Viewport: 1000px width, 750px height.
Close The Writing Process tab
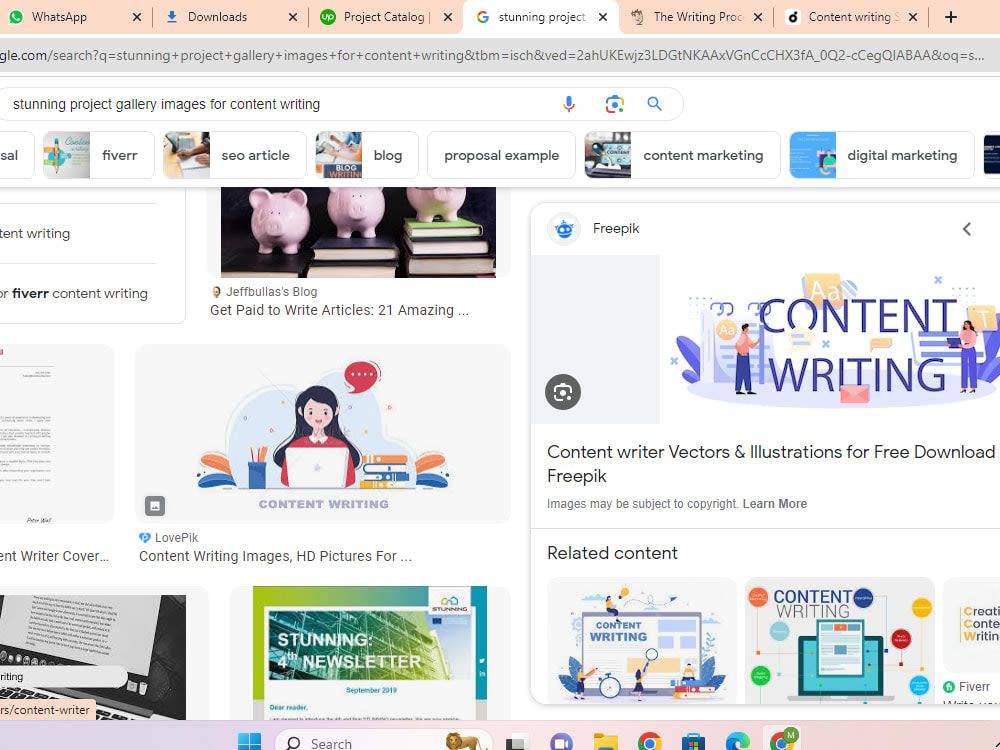758,17
